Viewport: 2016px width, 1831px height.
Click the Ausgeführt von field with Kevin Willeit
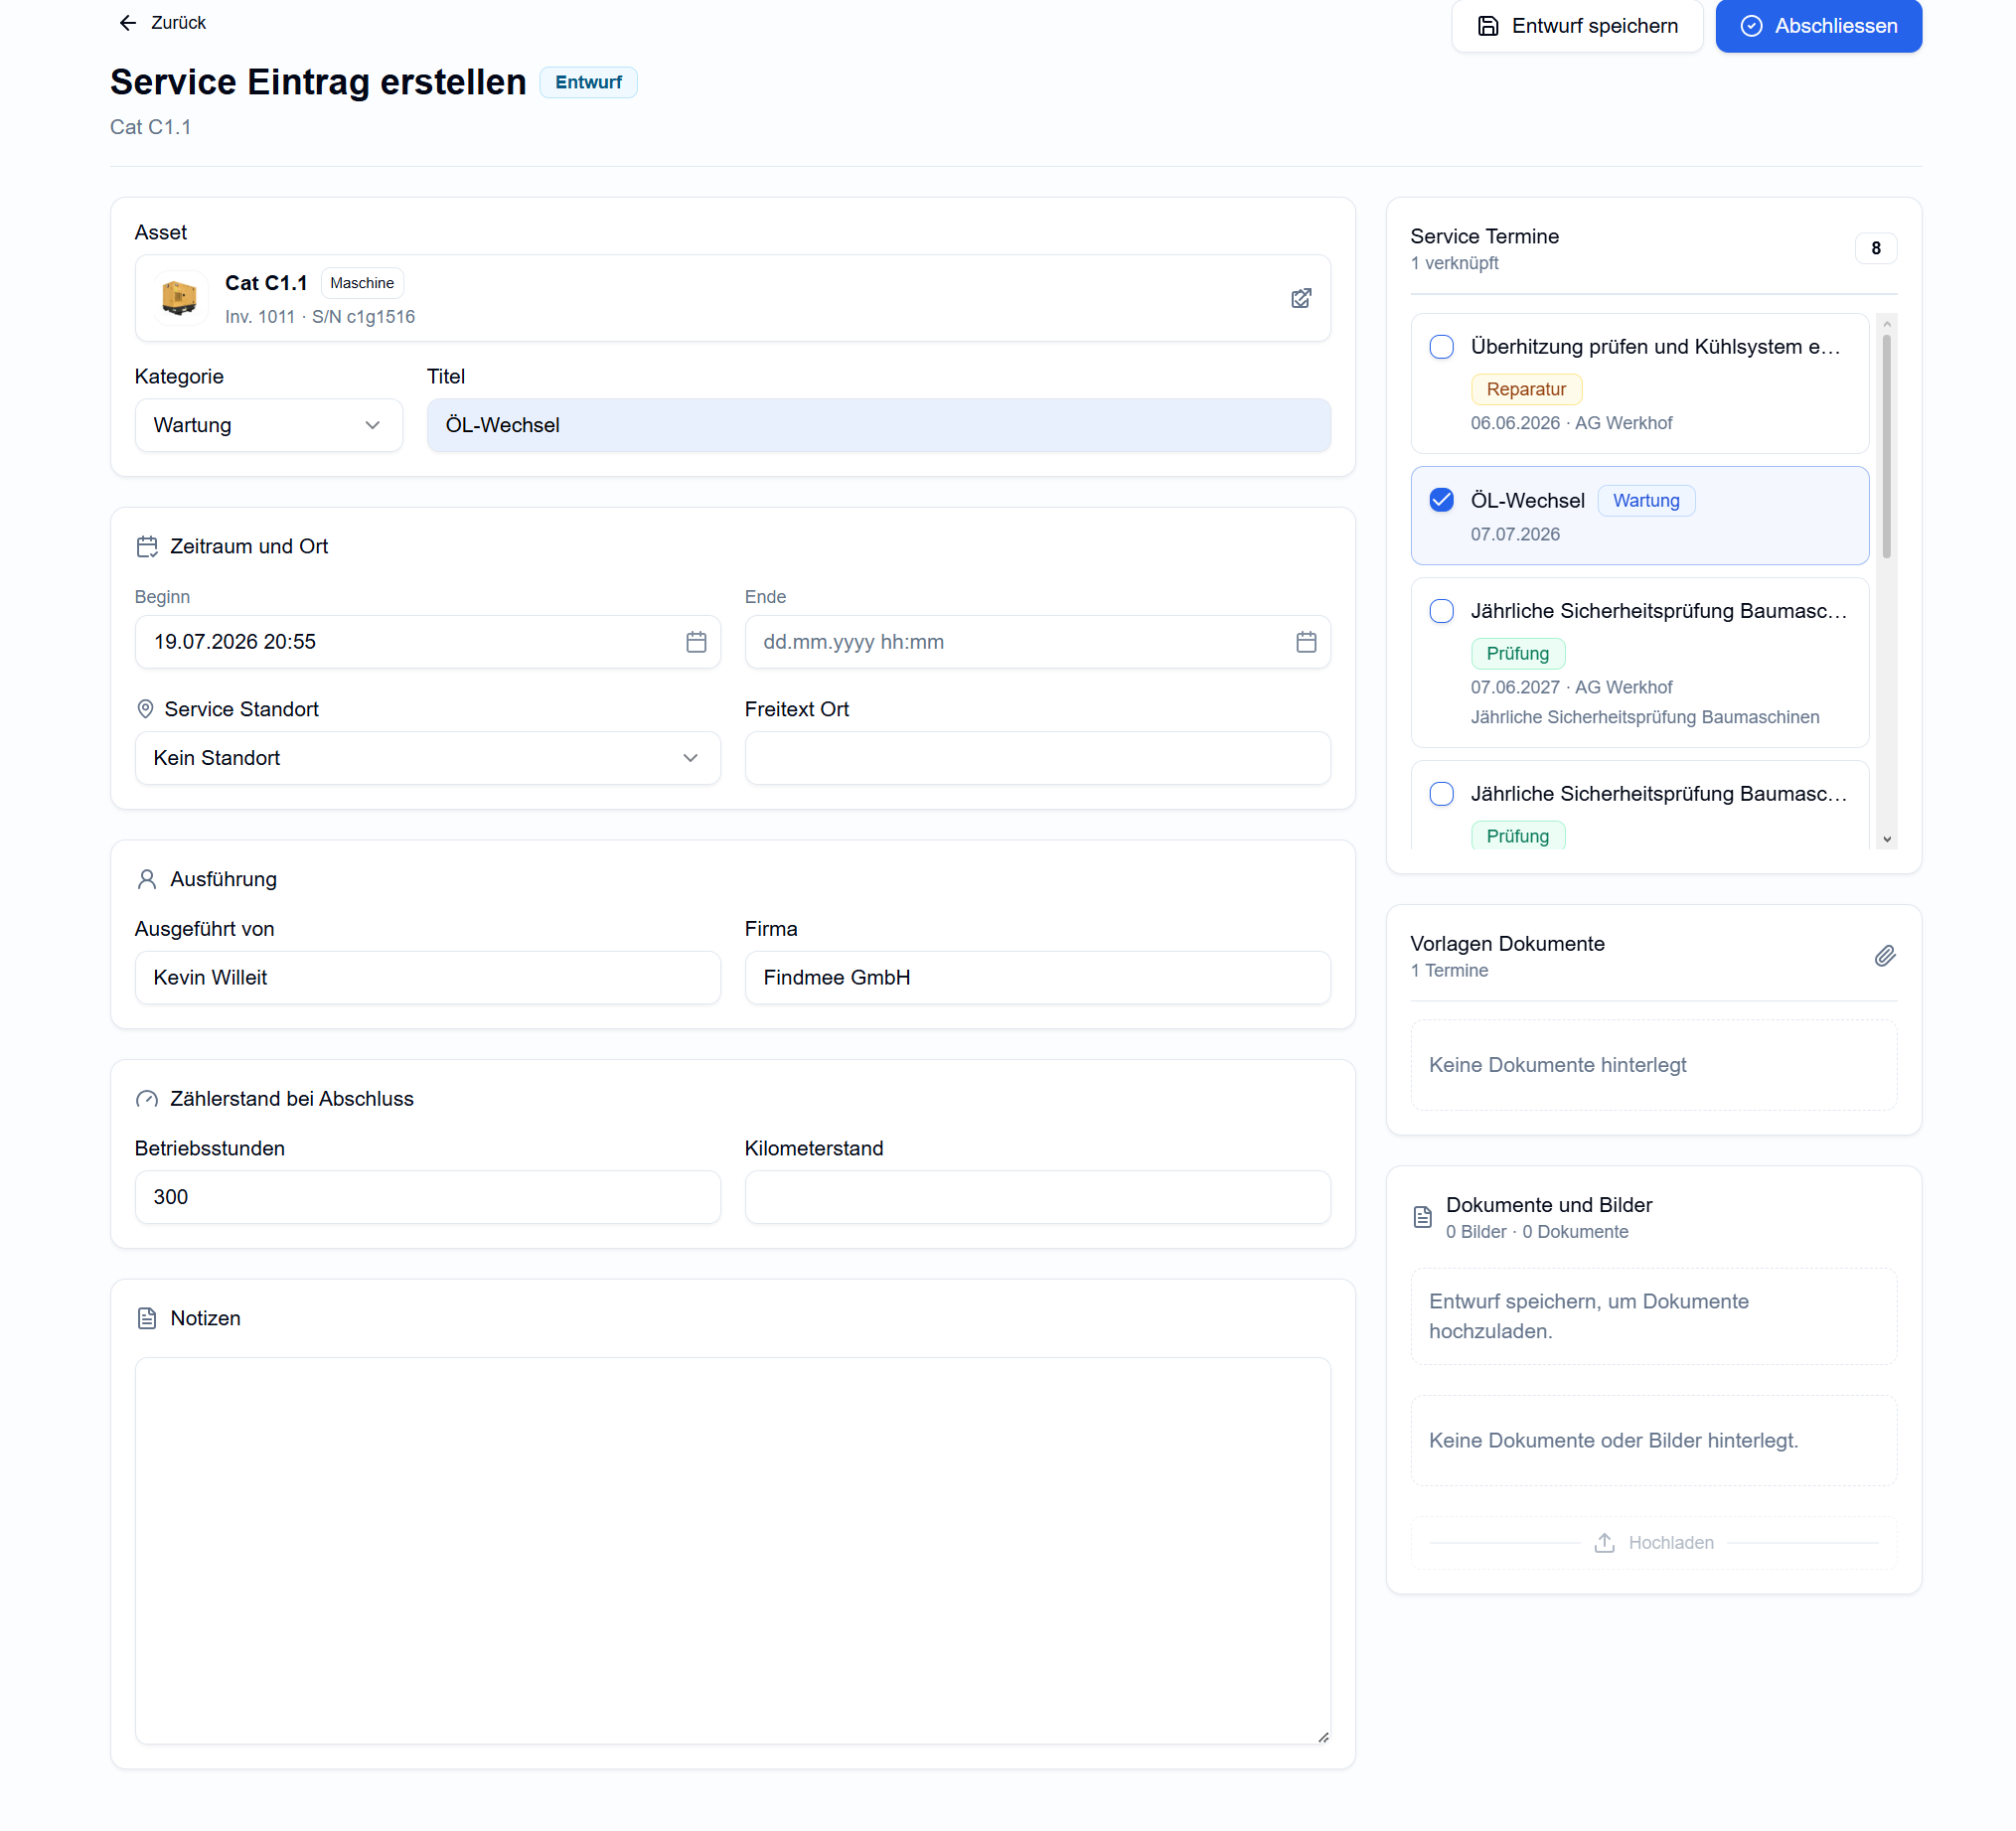tap(427, 978)
